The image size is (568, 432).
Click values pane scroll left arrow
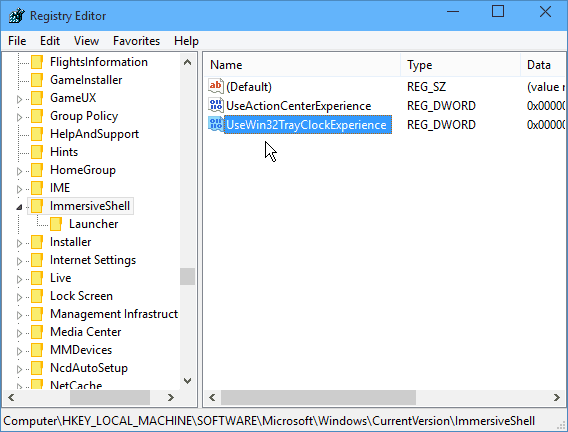click(x=212, y=397)
